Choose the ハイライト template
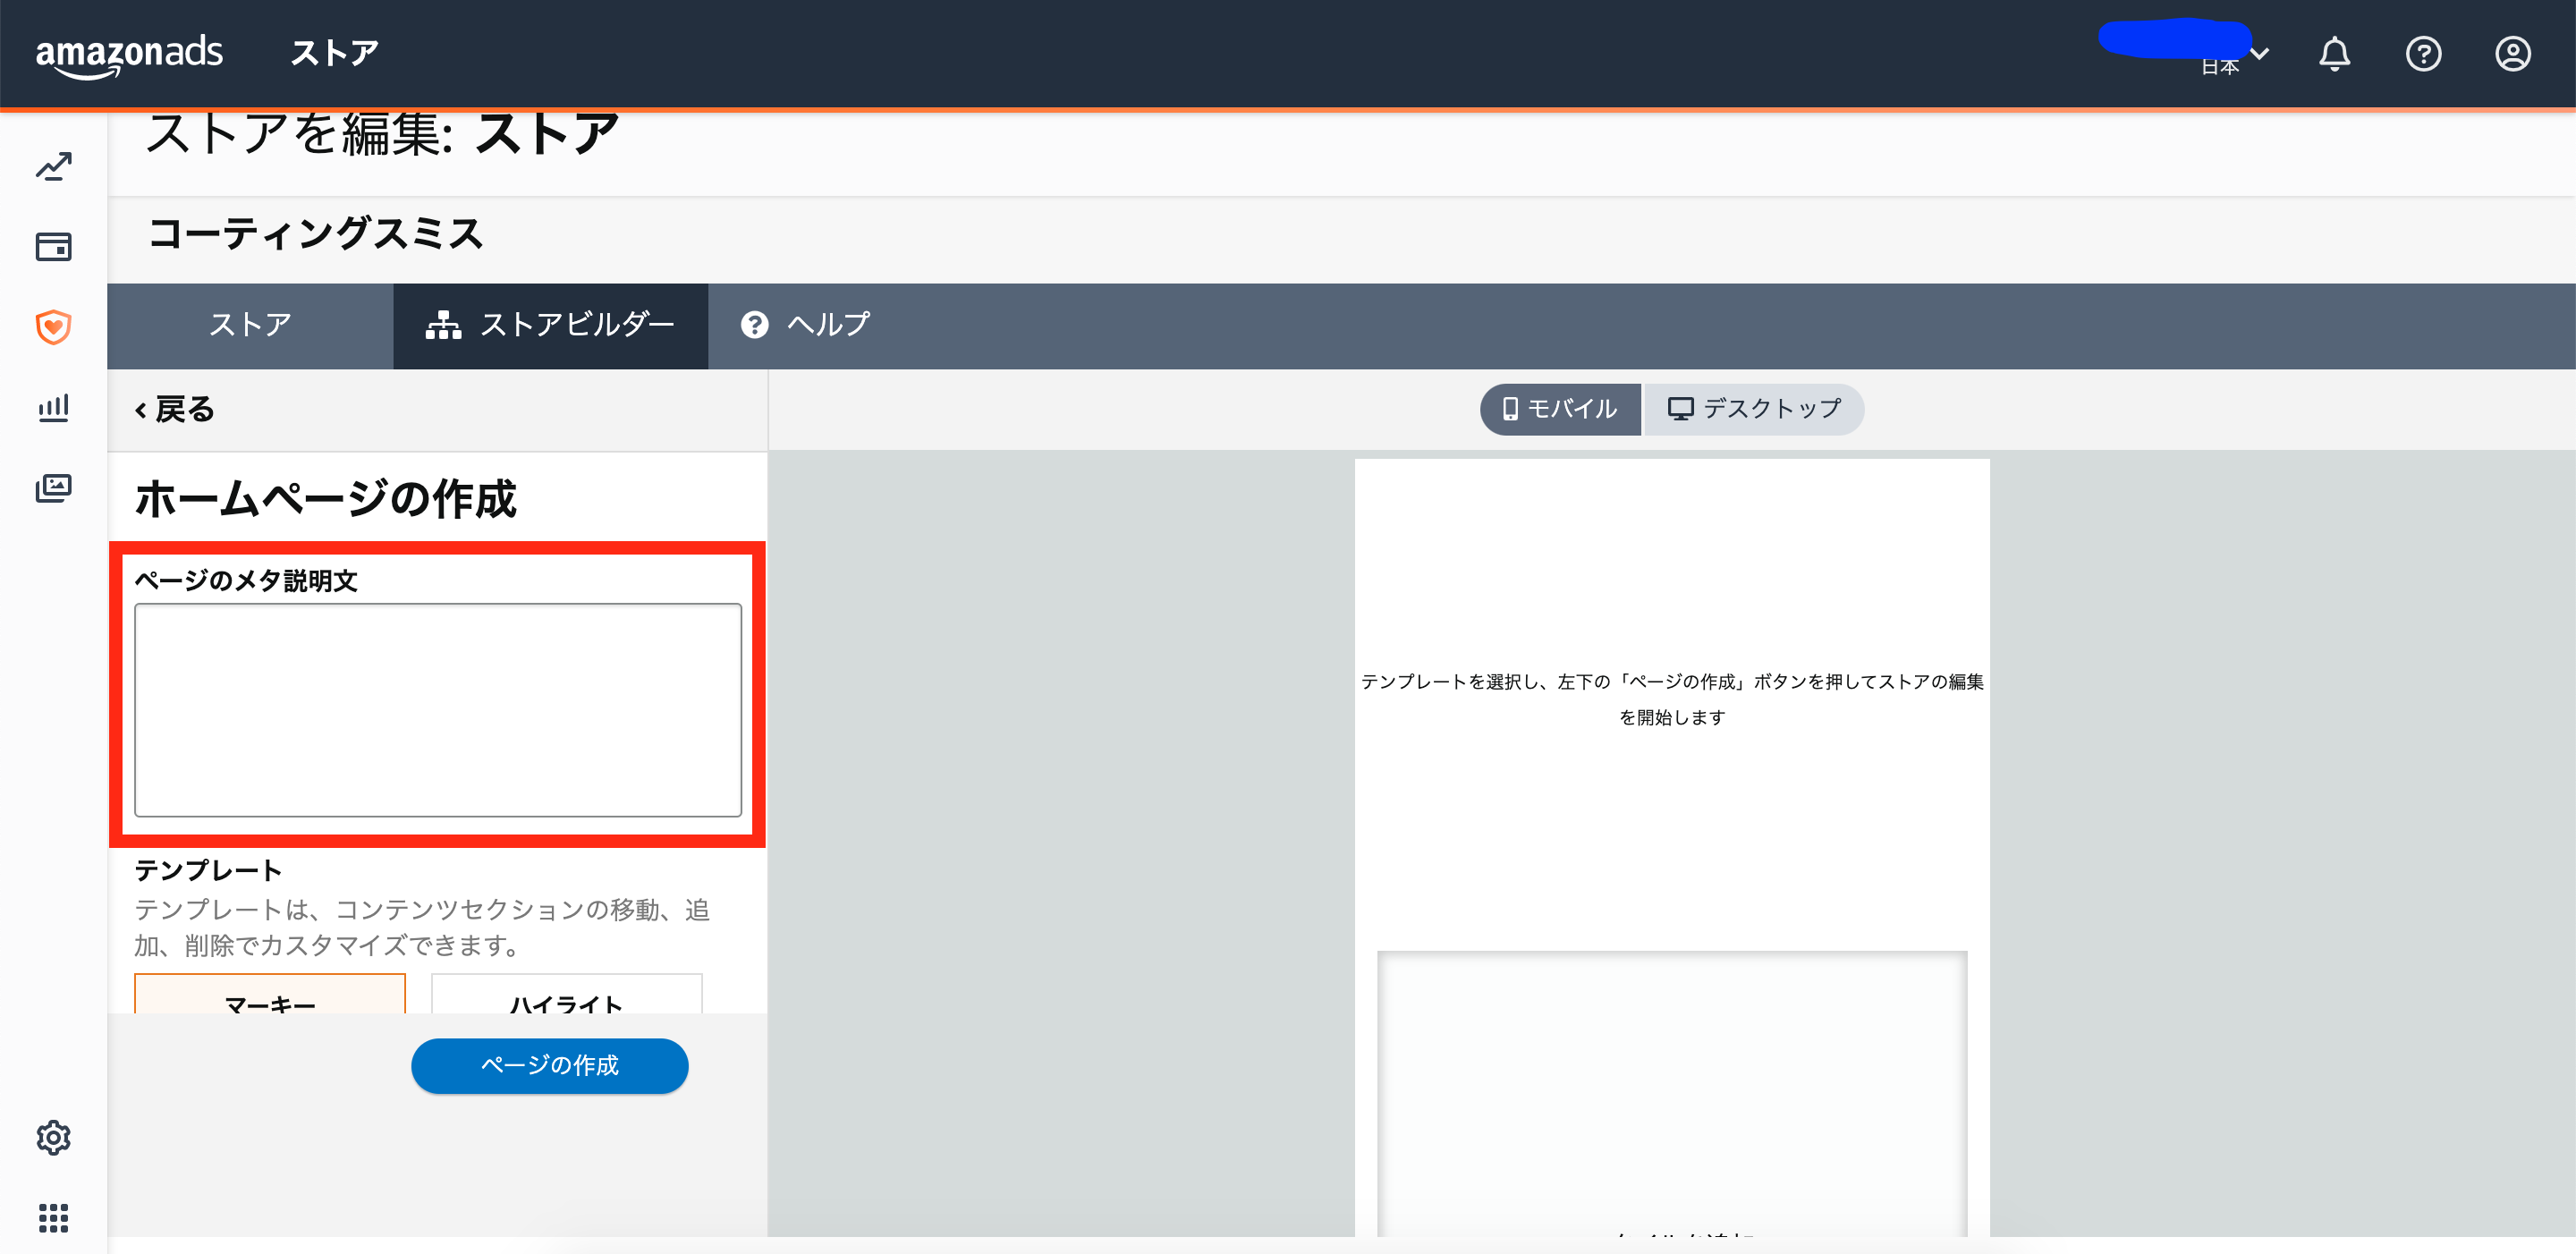 pyautogui.click(x=566, y=995)
